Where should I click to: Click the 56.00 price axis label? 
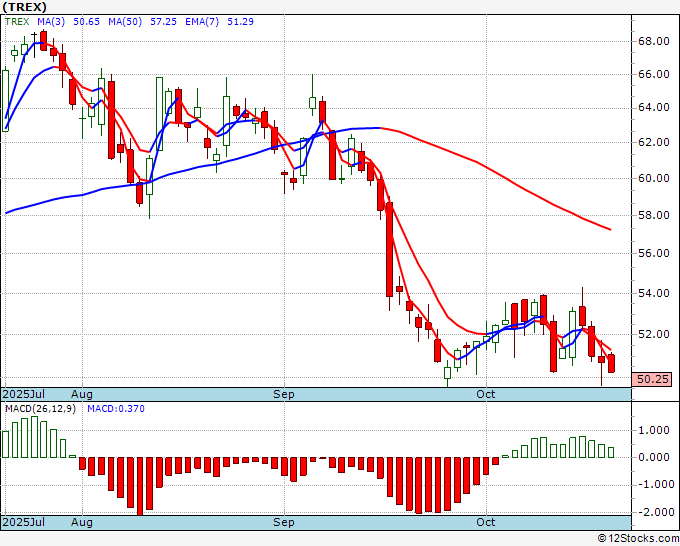[x=654, y=253]
